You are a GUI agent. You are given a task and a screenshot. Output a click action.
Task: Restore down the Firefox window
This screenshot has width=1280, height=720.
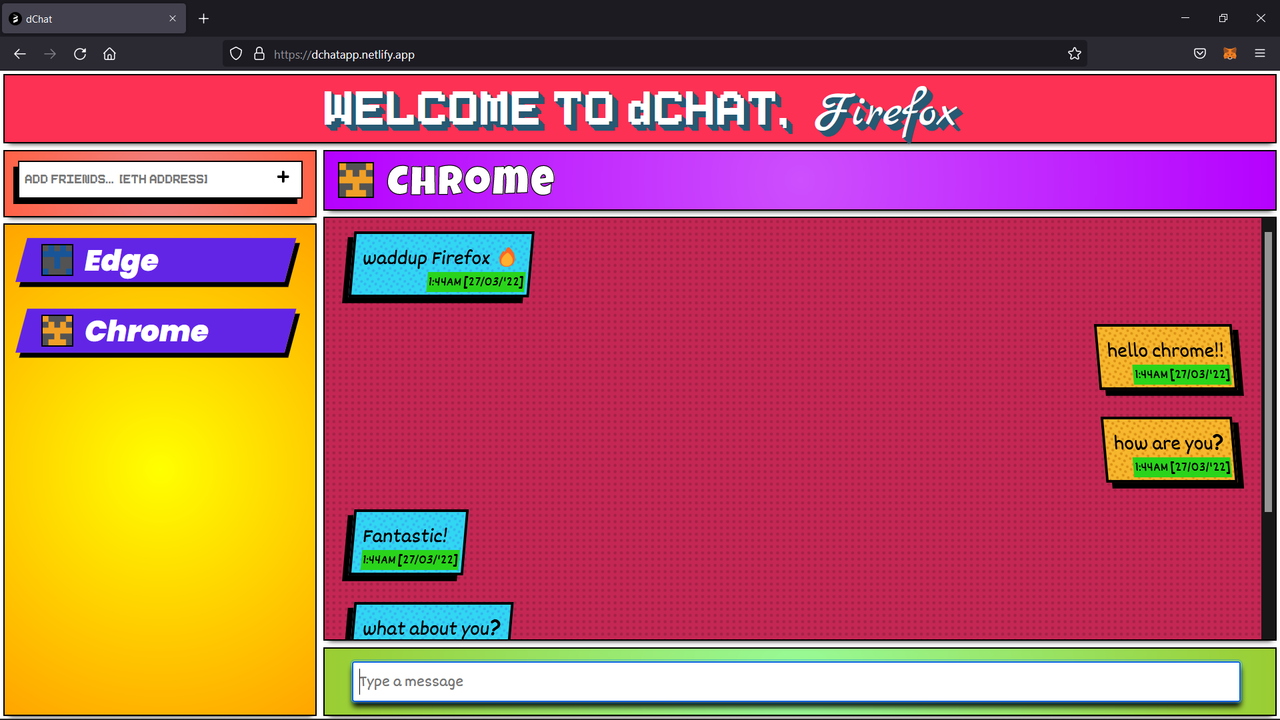(1222, 18)
